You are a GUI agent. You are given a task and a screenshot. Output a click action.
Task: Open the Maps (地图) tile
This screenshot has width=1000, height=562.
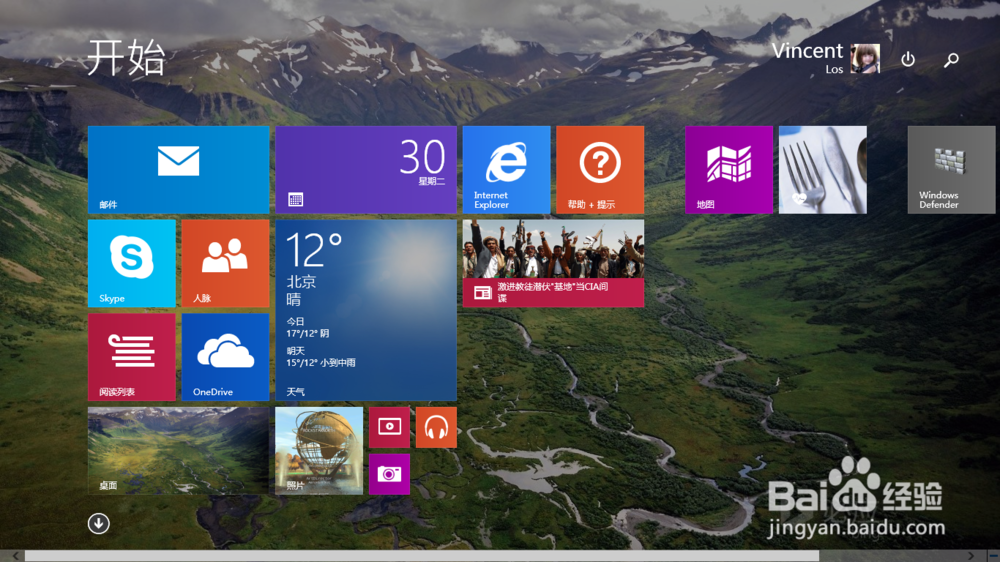[729, 170]
